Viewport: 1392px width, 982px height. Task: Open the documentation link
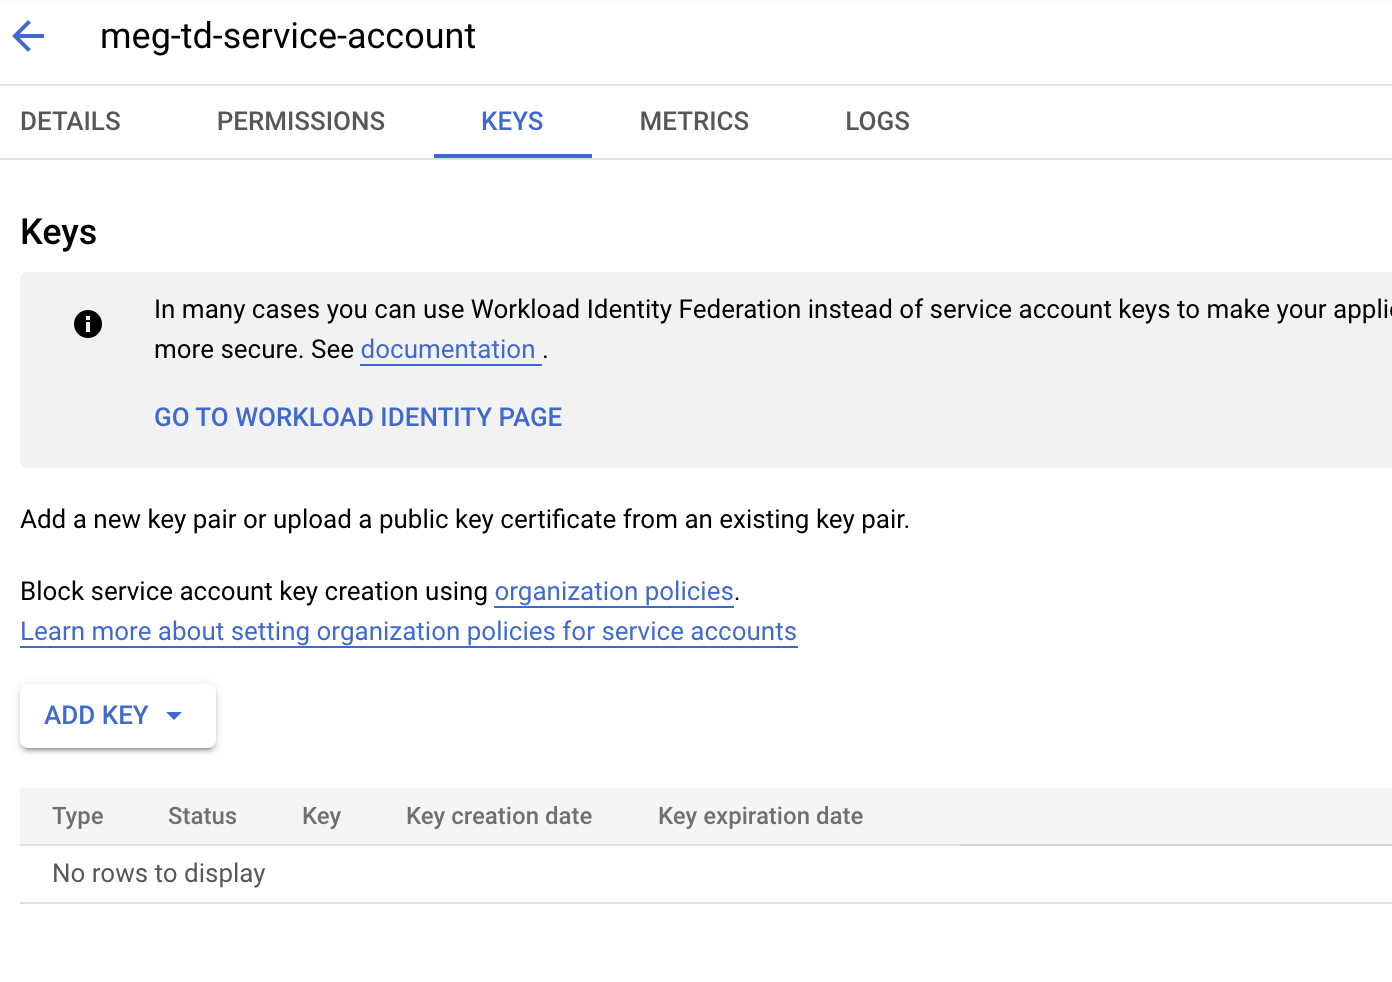click(448, 350)
